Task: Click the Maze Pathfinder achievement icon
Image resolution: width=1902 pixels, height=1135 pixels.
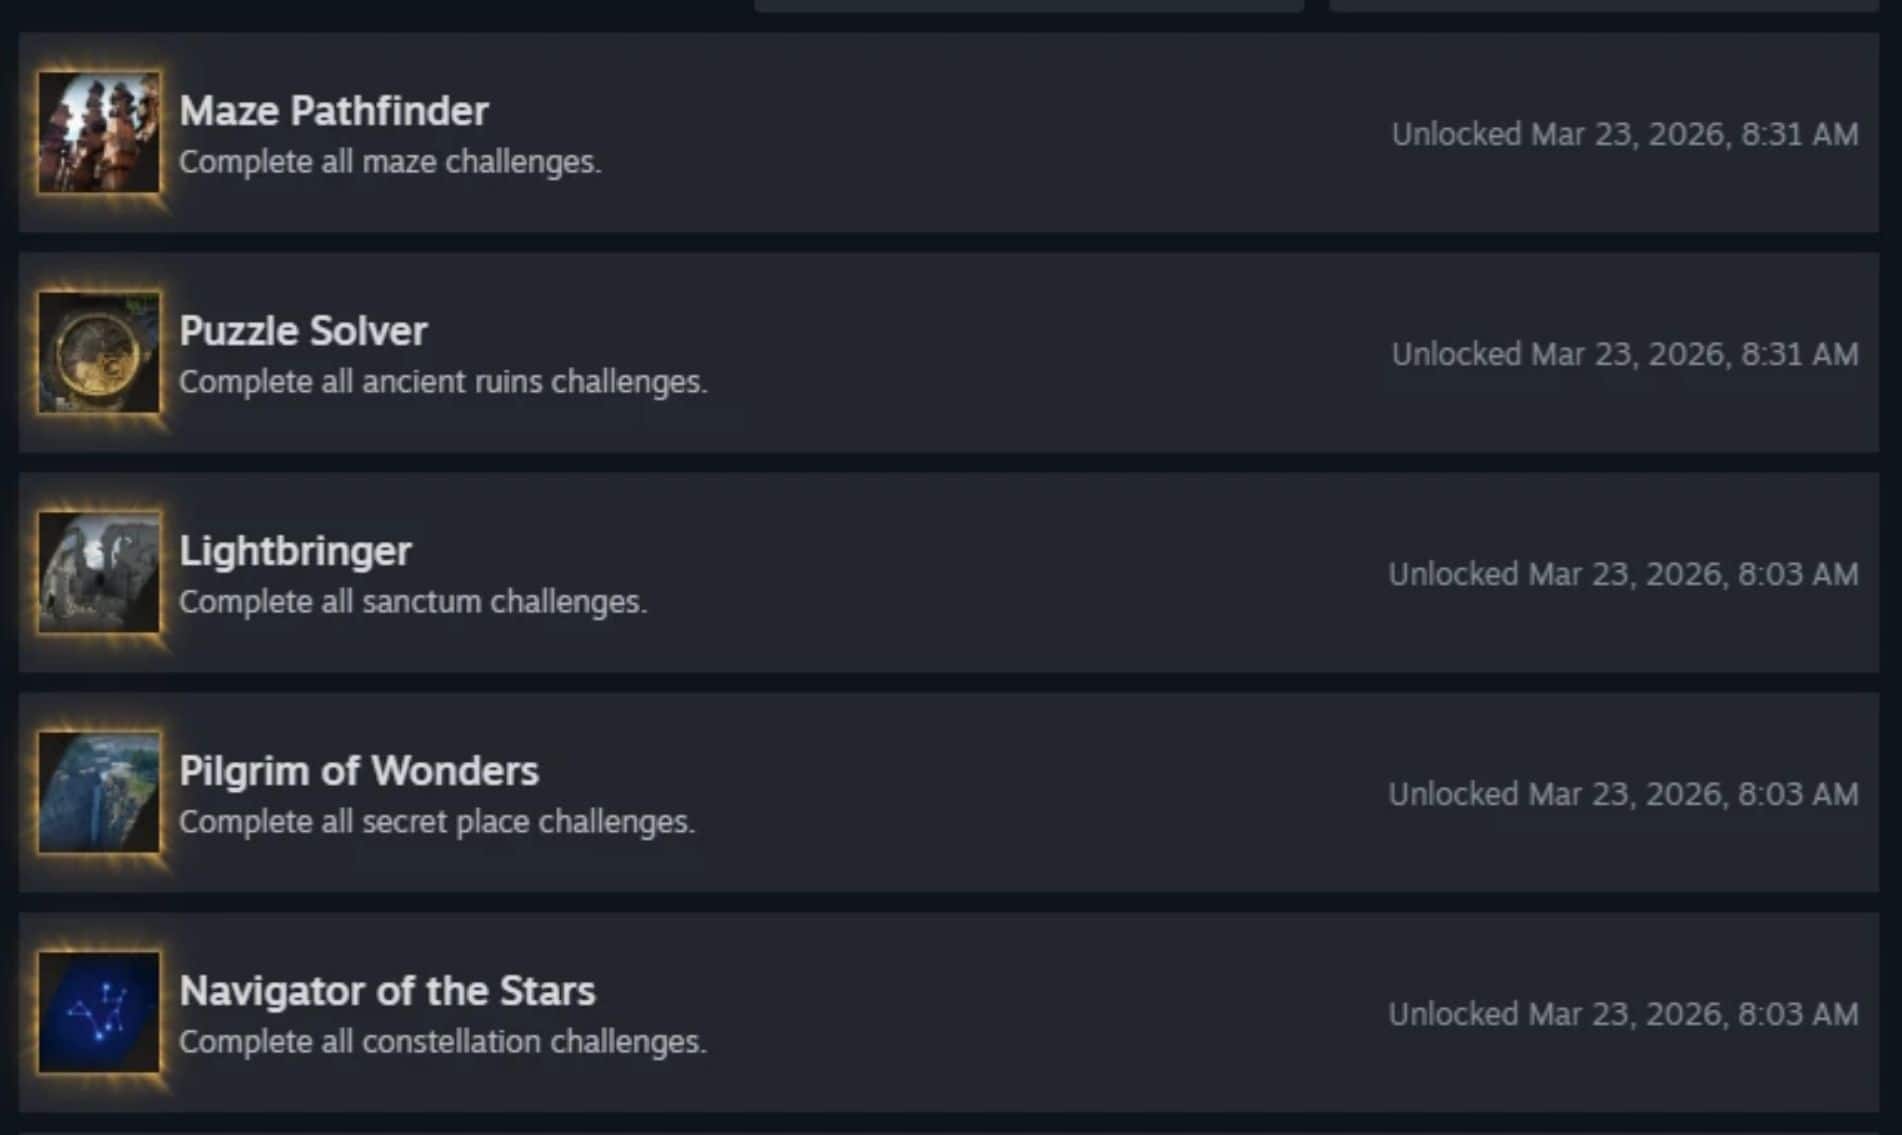Action: coord(100,135)
